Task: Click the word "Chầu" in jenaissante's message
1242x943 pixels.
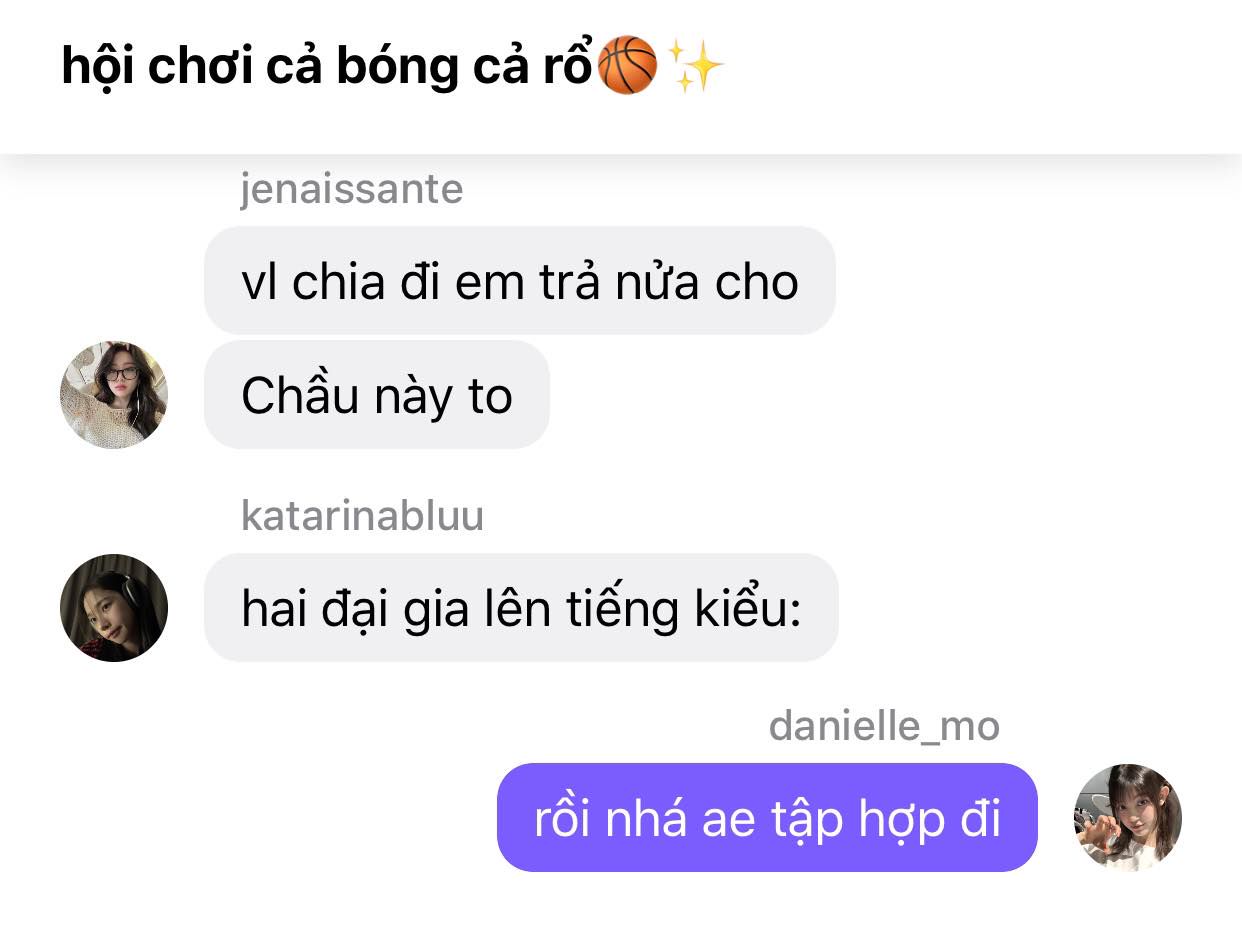Action: 300,396
